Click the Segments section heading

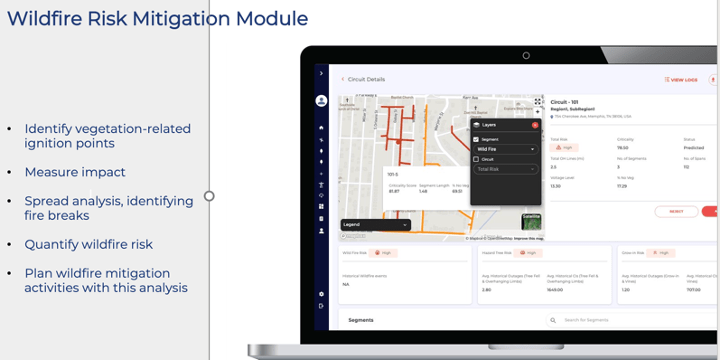361,320
